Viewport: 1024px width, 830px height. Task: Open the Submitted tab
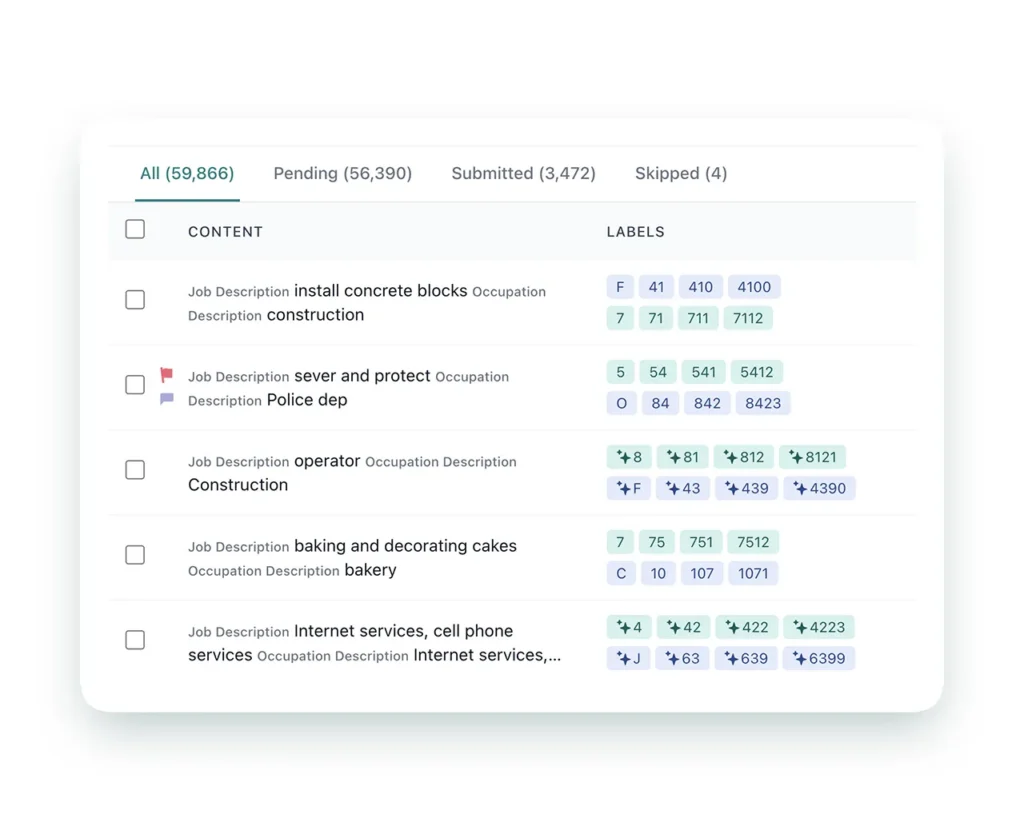click(x=523, y=173)
